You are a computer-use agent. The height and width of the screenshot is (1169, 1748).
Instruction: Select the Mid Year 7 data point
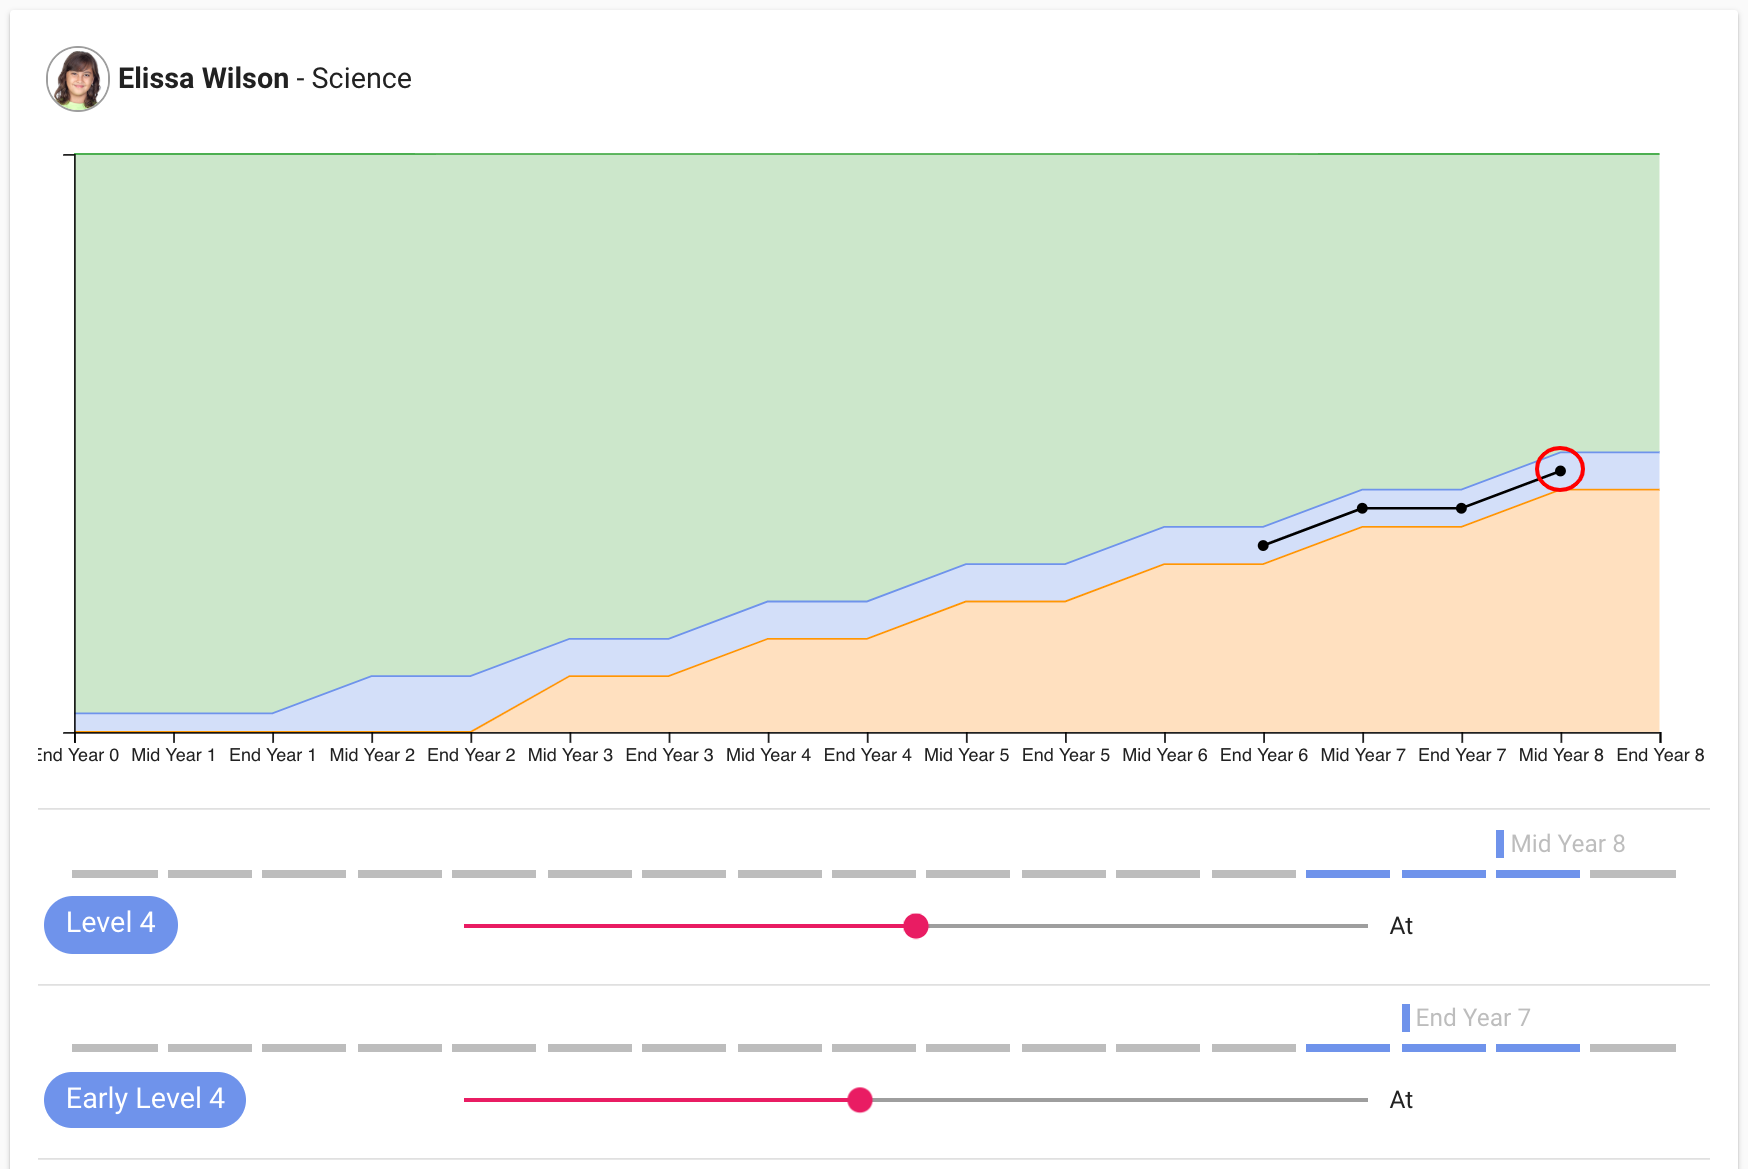(x=1361, y=508)
